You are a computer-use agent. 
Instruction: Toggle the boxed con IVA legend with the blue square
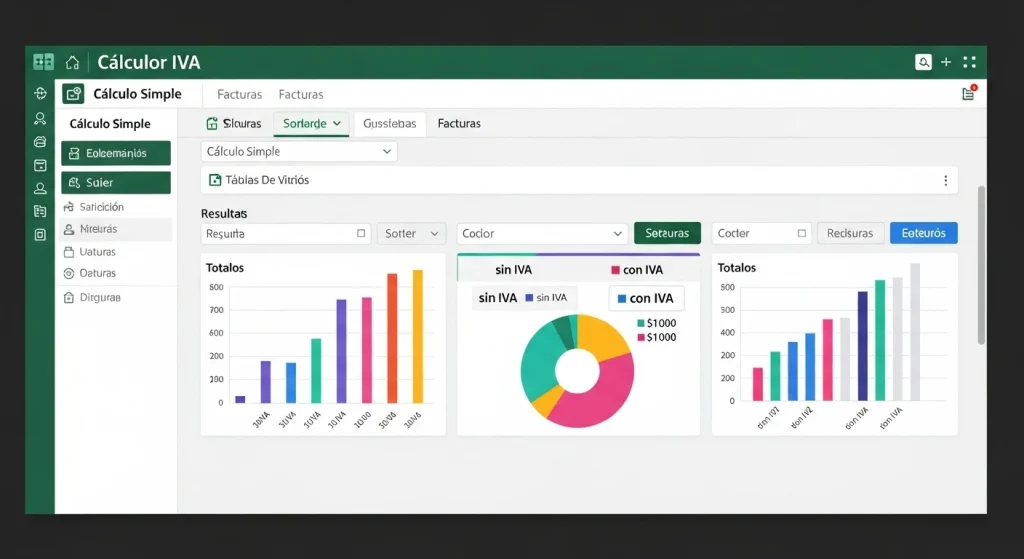point(646,298)
